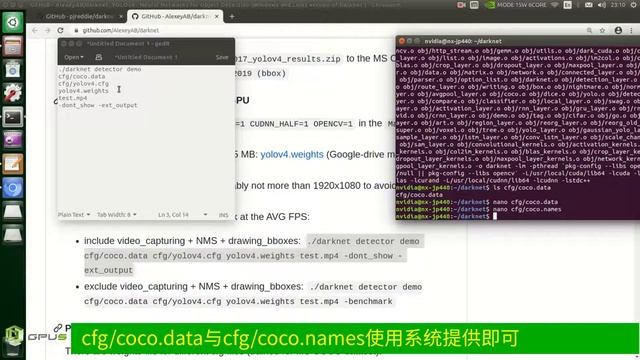Click the second removable drive icon in dock
Viewport: 640px width, 360px height.
coord(13,235)
